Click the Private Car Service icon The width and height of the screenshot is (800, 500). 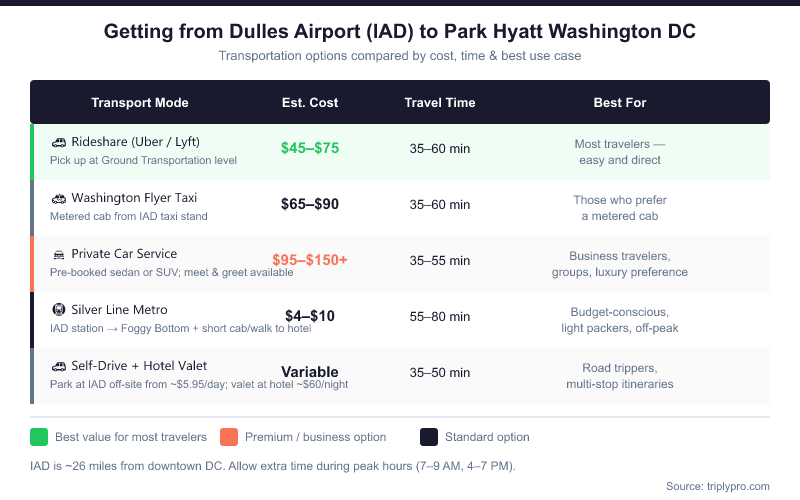click(59, 254)
